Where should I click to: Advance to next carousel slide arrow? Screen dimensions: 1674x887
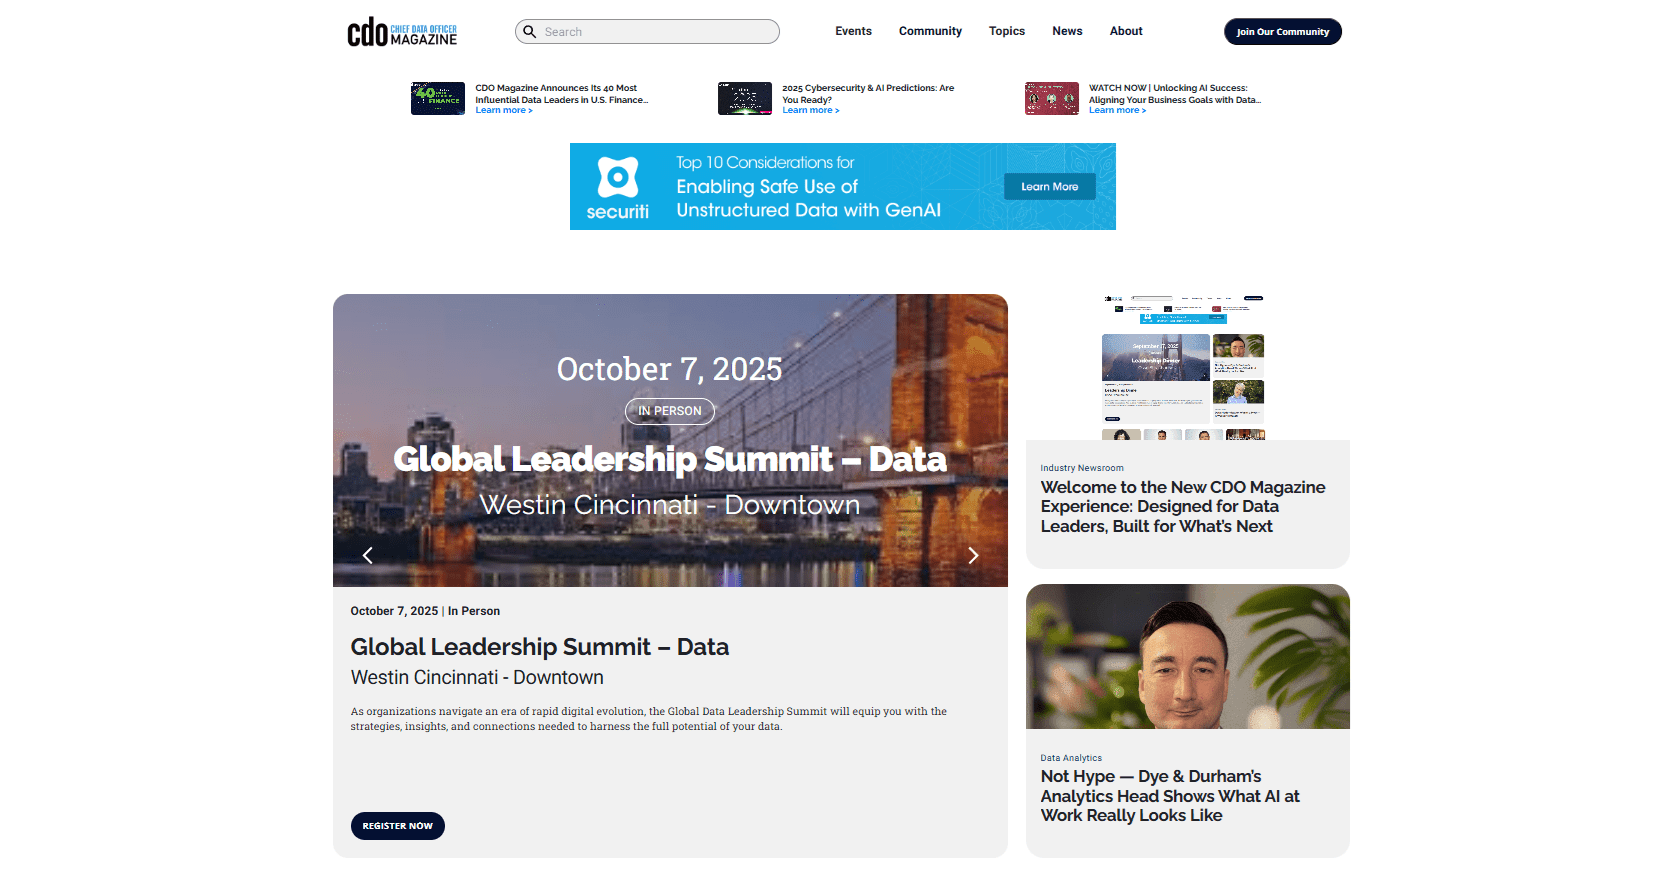[973, 555]
